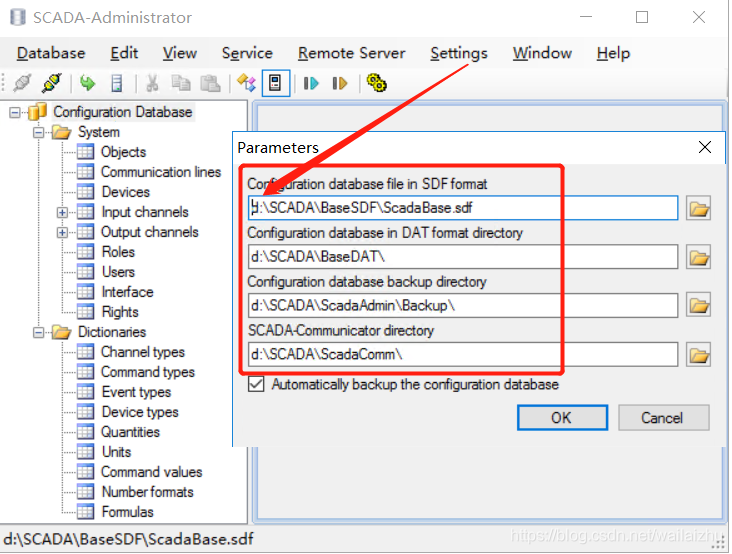Open the Database menu
The image size is (732, 554).
click(51, 53)
